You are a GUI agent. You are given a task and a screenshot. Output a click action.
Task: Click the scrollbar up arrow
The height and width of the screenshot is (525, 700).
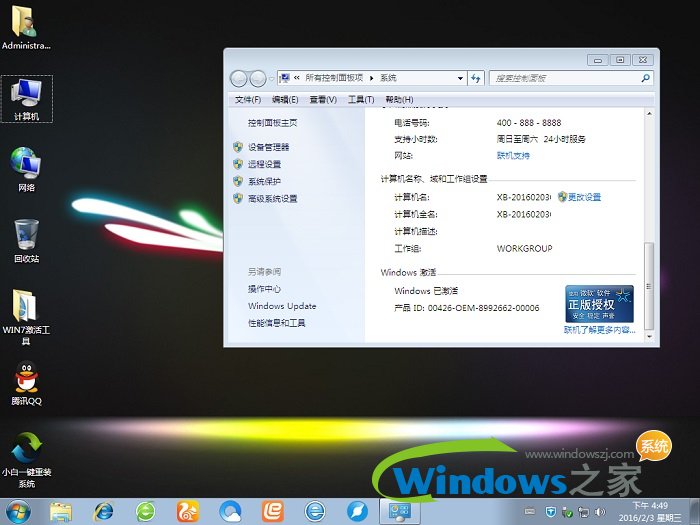[x=649, y=114]
